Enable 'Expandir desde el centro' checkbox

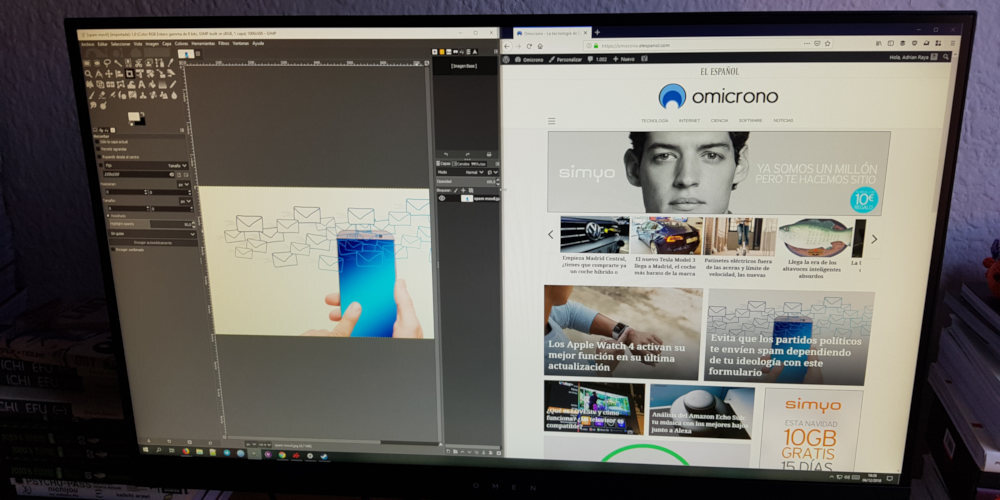(x=99, y=157)
